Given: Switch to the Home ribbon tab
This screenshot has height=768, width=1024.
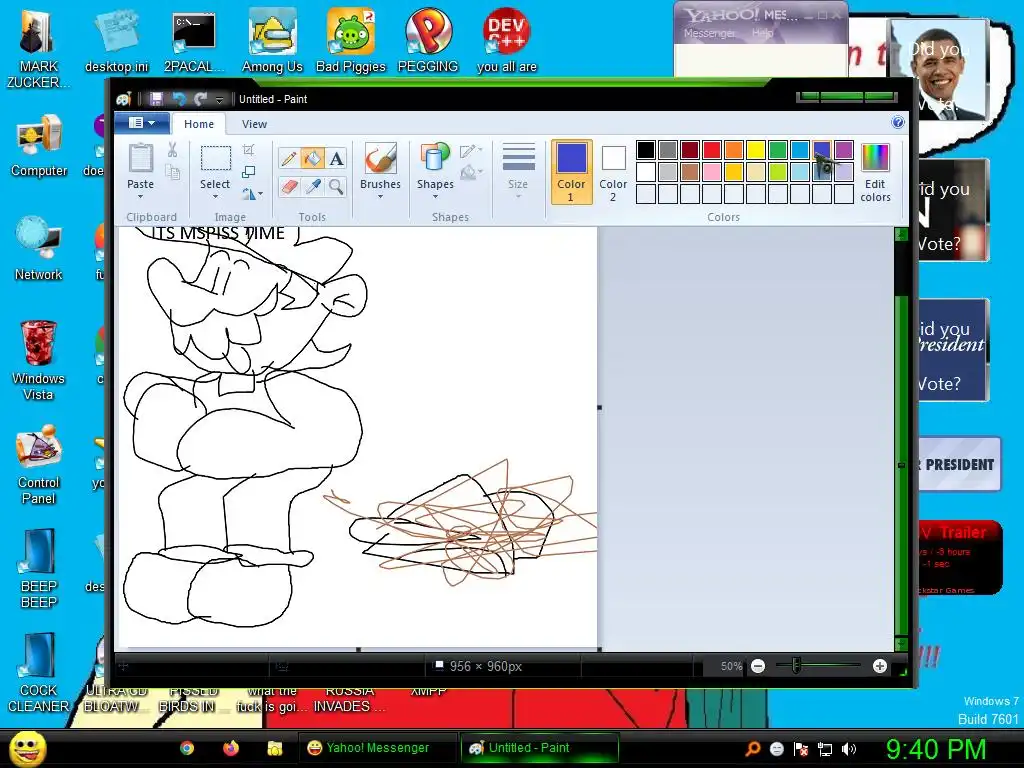Looking at the screenshot, I should (x=199, y=123).
